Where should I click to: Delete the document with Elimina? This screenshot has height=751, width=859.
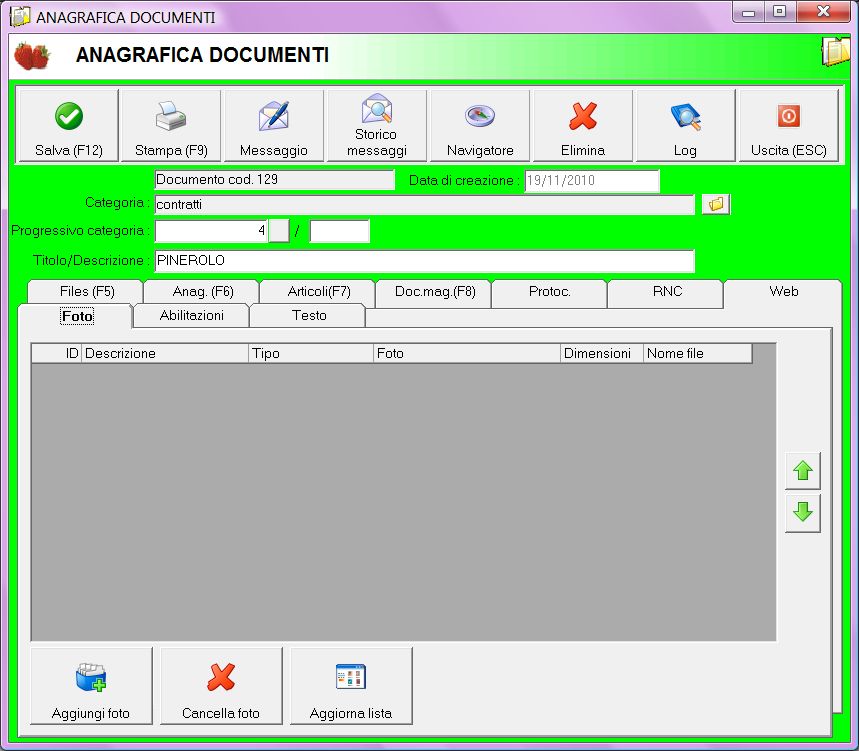(583, 126)
